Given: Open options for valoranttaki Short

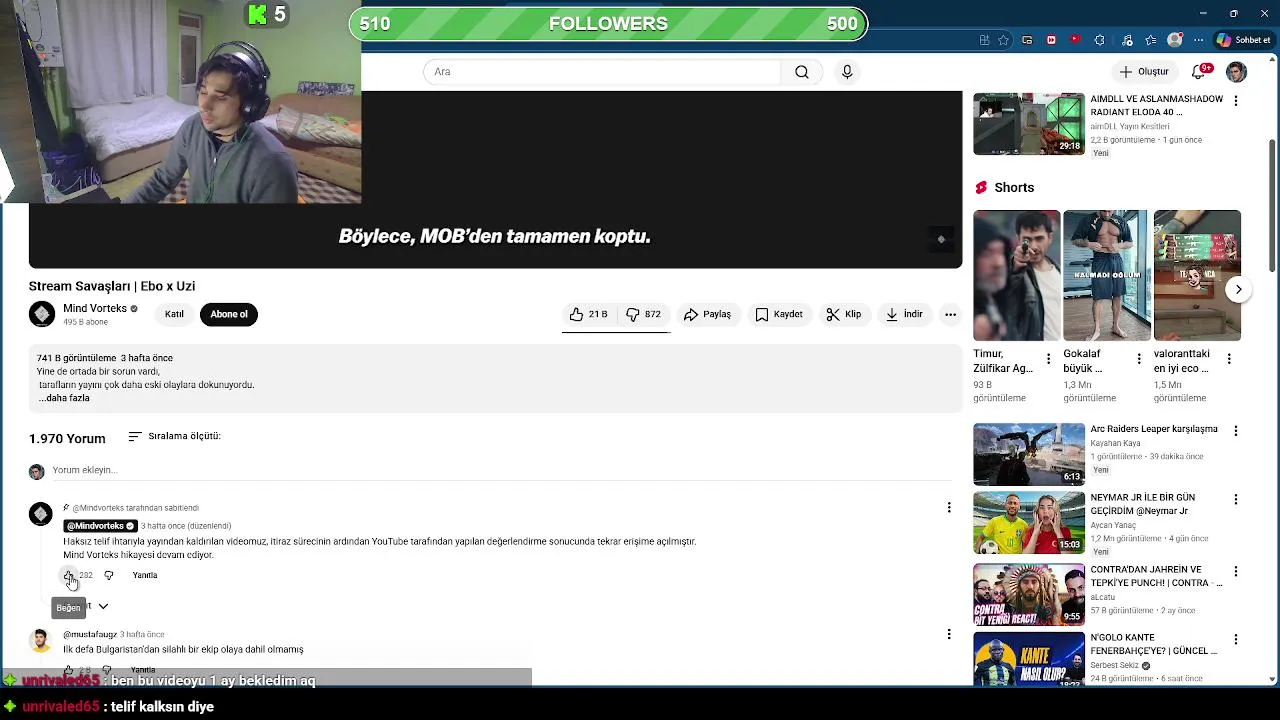Looking at the screenshot, I should 1228,359.
